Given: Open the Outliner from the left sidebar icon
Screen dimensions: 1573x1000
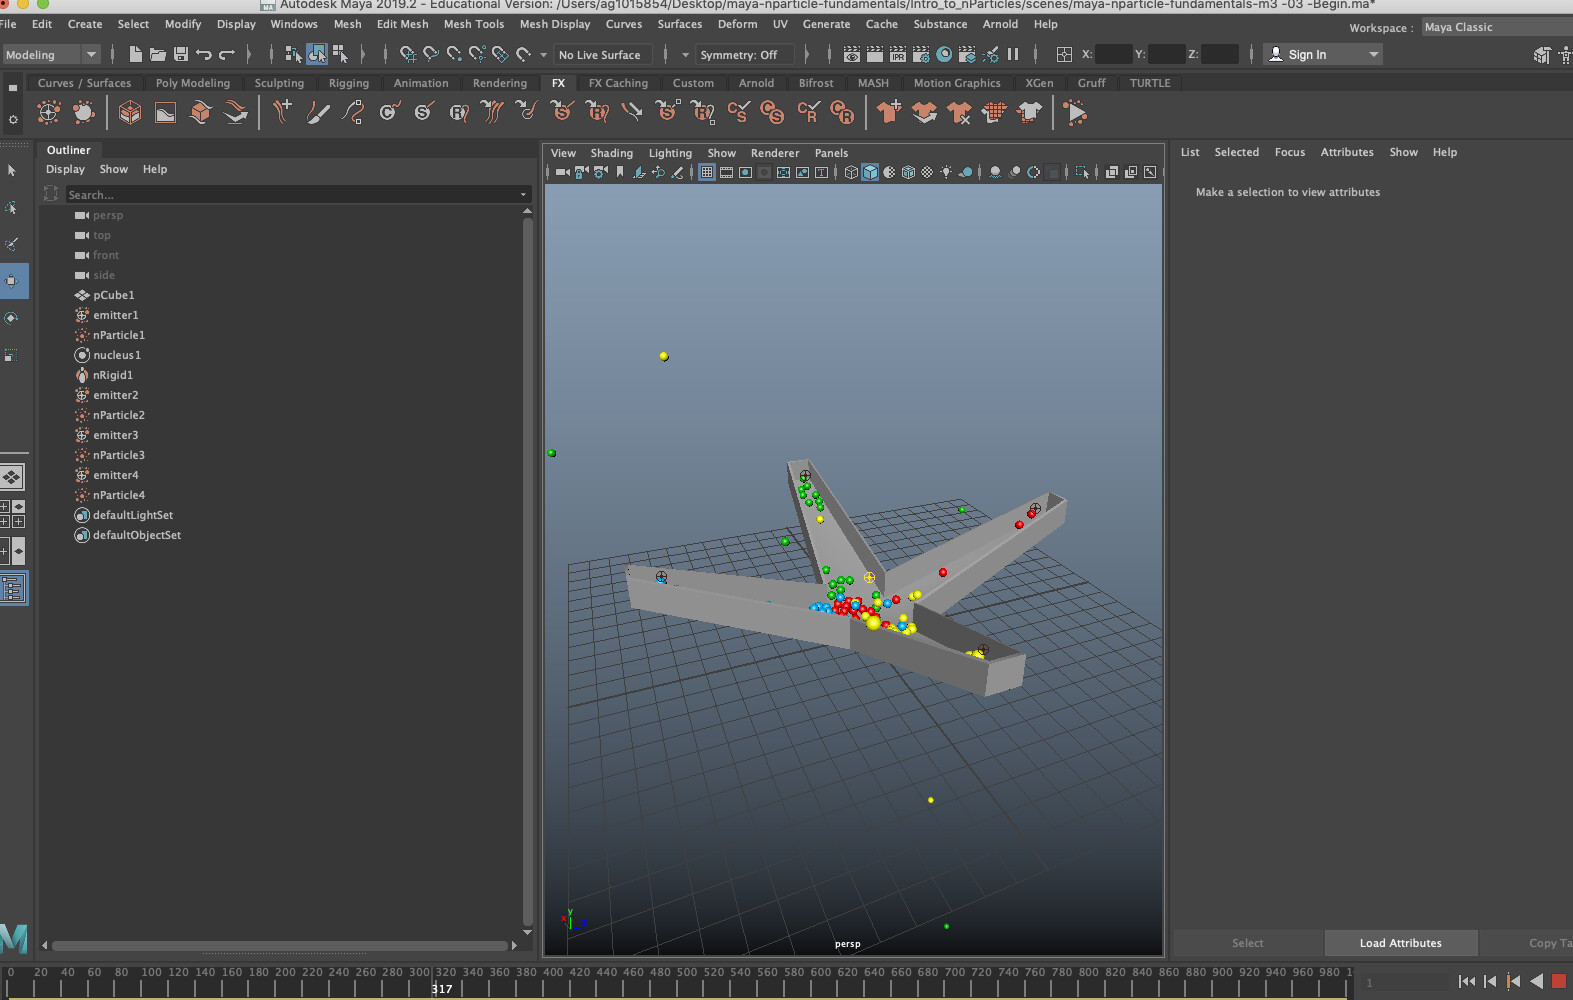Looking at the screenshot, I should pyautogui.click(x=13, y=589).
